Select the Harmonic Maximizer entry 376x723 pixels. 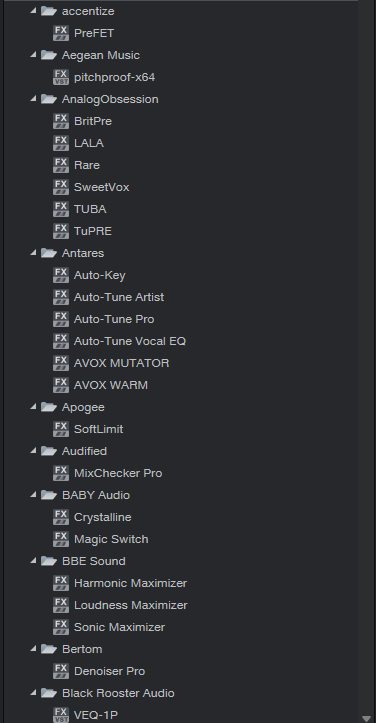[x=131, y=583]
